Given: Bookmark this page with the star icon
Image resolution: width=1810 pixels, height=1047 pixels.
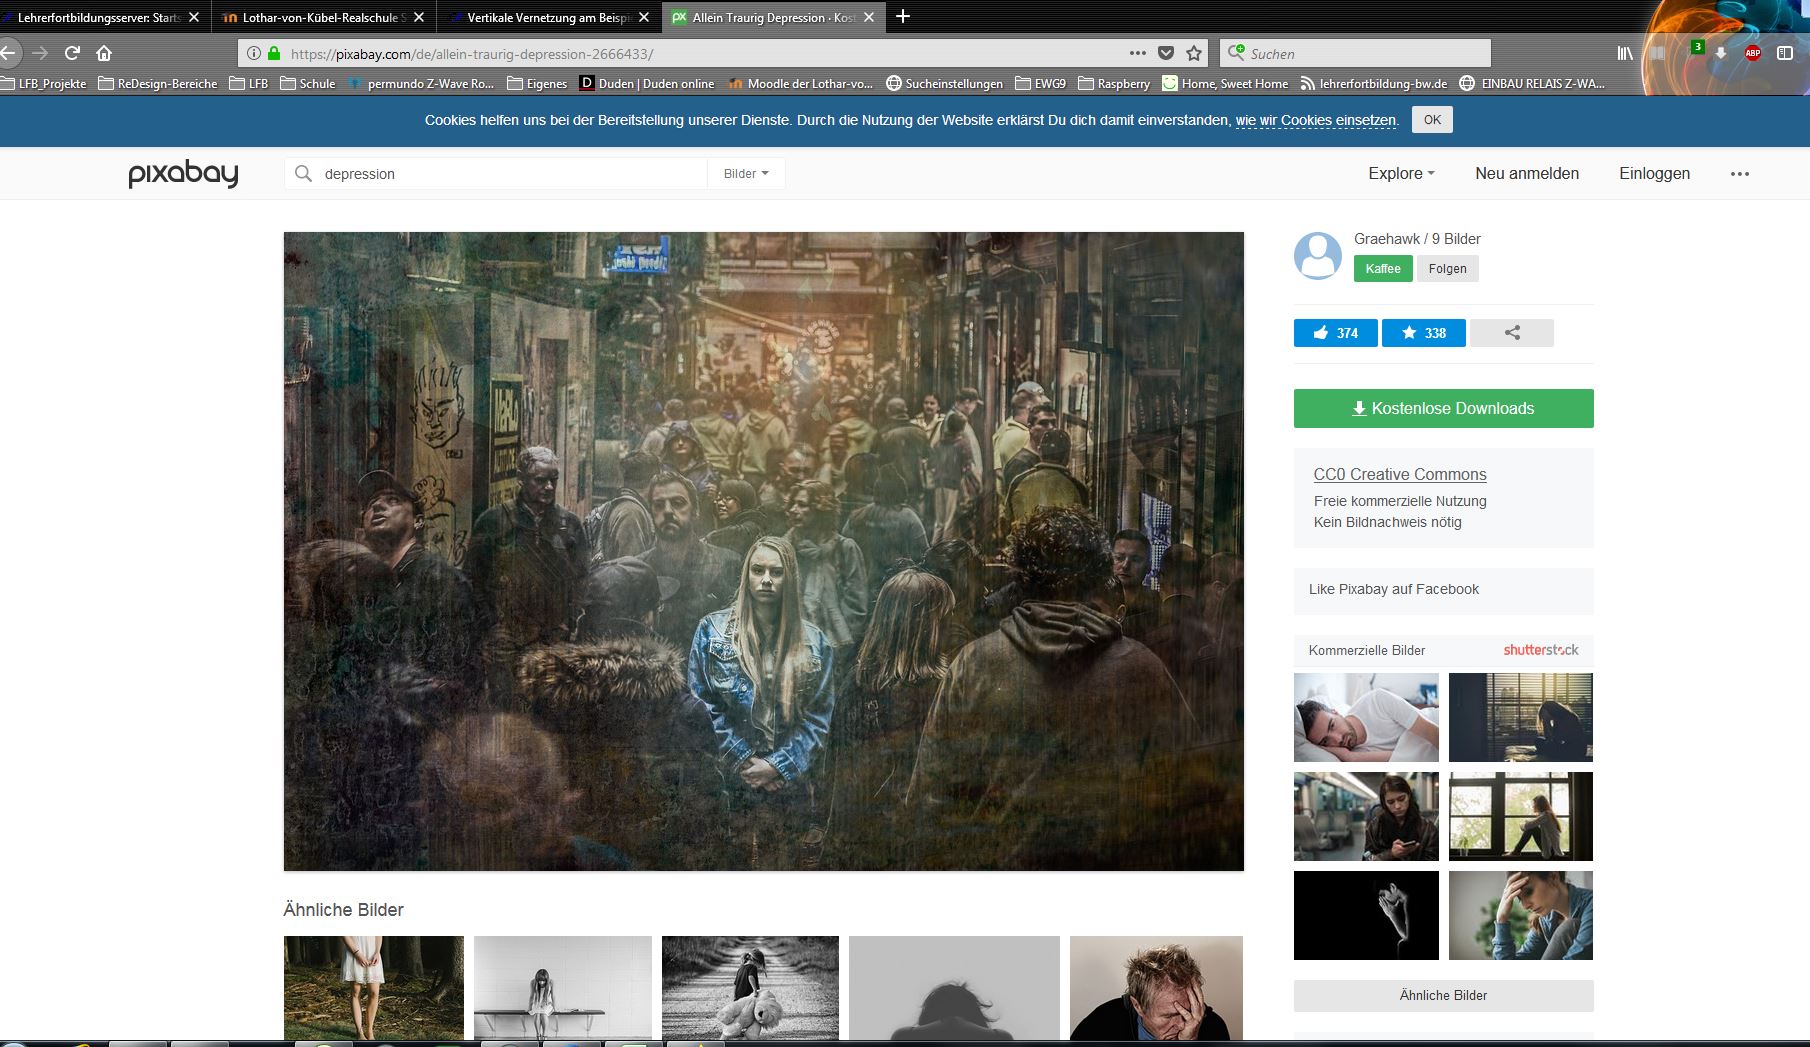Looking at the screenshot, I should tap(1193, 53).
